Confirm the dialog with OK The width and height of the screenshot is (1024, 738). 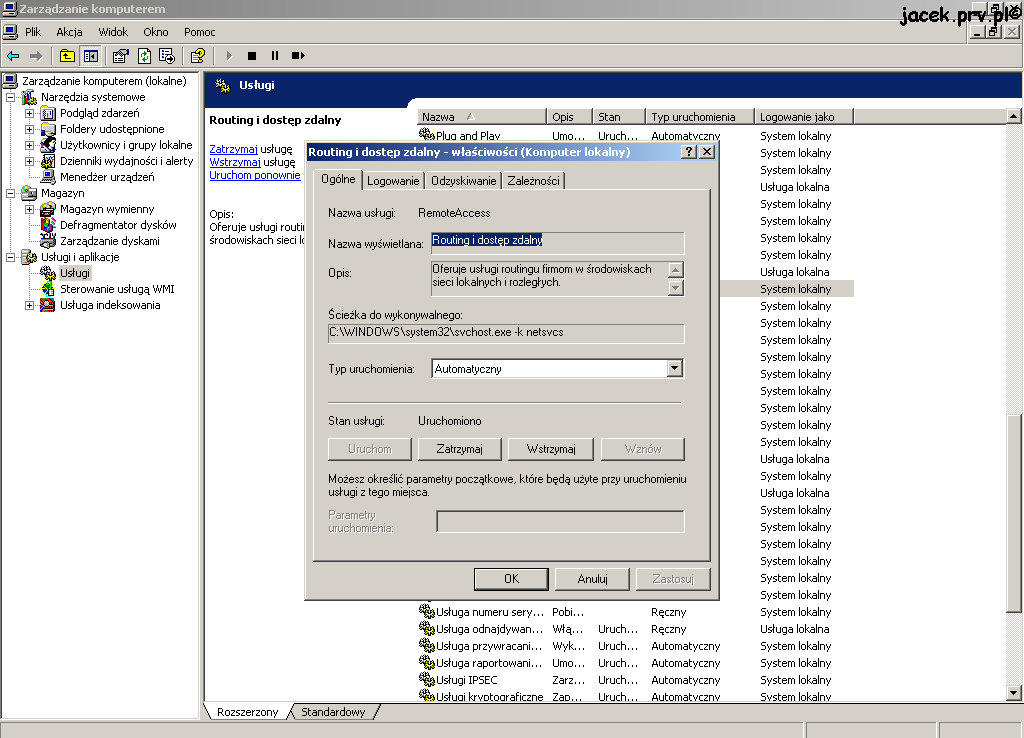click(511, 579)
